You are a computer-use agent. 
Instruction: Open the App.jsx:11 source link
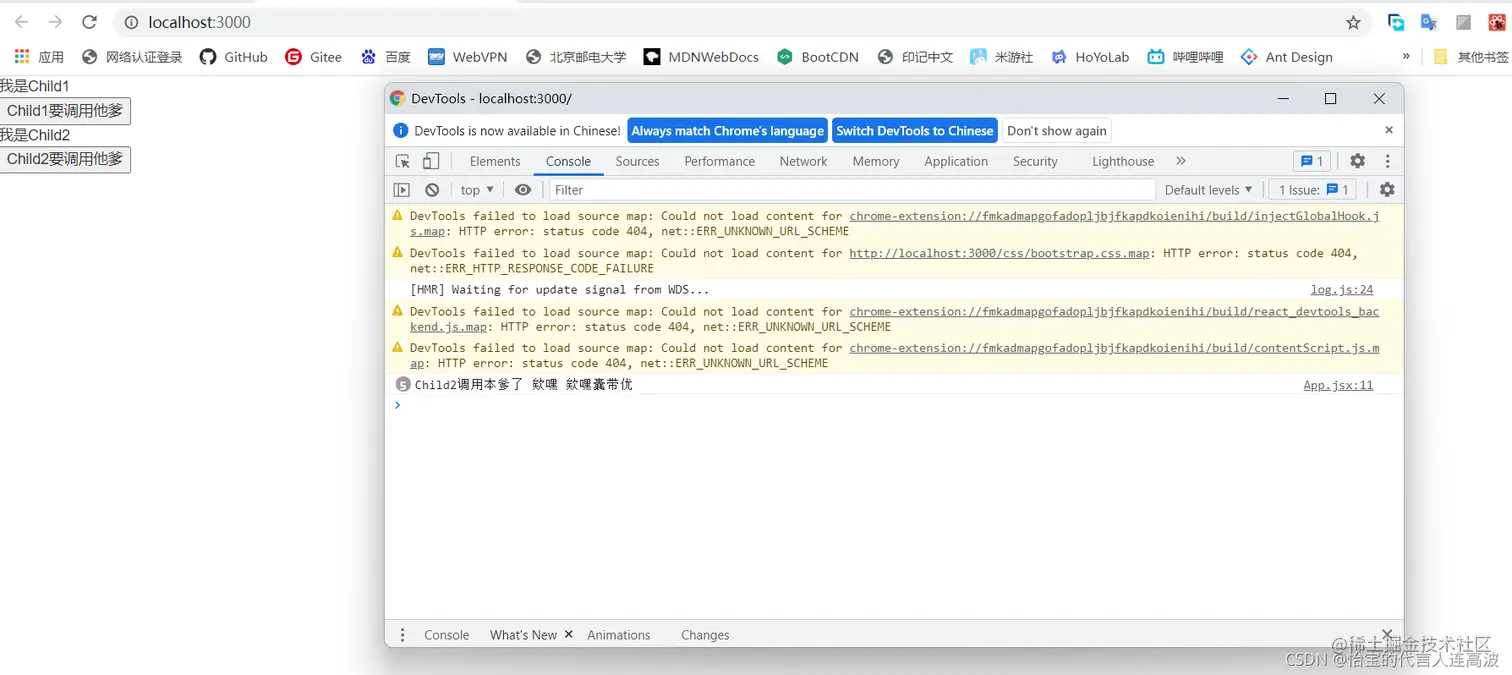click(1338, 385)
